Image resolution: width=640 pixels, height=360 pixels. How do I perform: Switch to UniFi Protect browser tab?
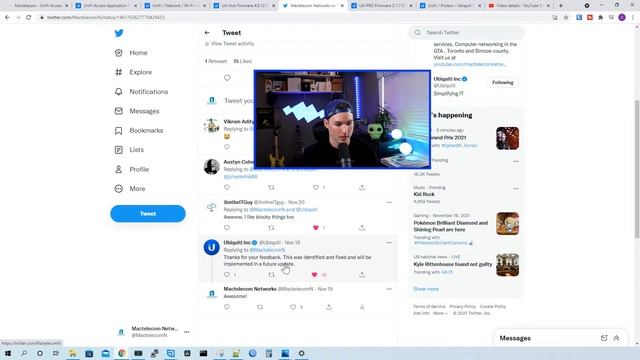pyautogui.click(x=450, y=6)
